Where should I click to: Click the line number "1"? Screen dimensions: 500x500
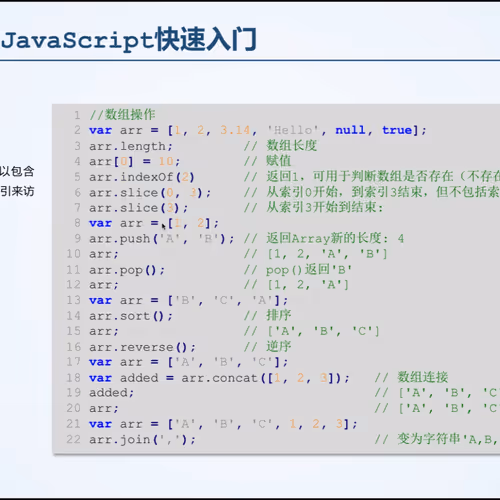coord(77,115)
